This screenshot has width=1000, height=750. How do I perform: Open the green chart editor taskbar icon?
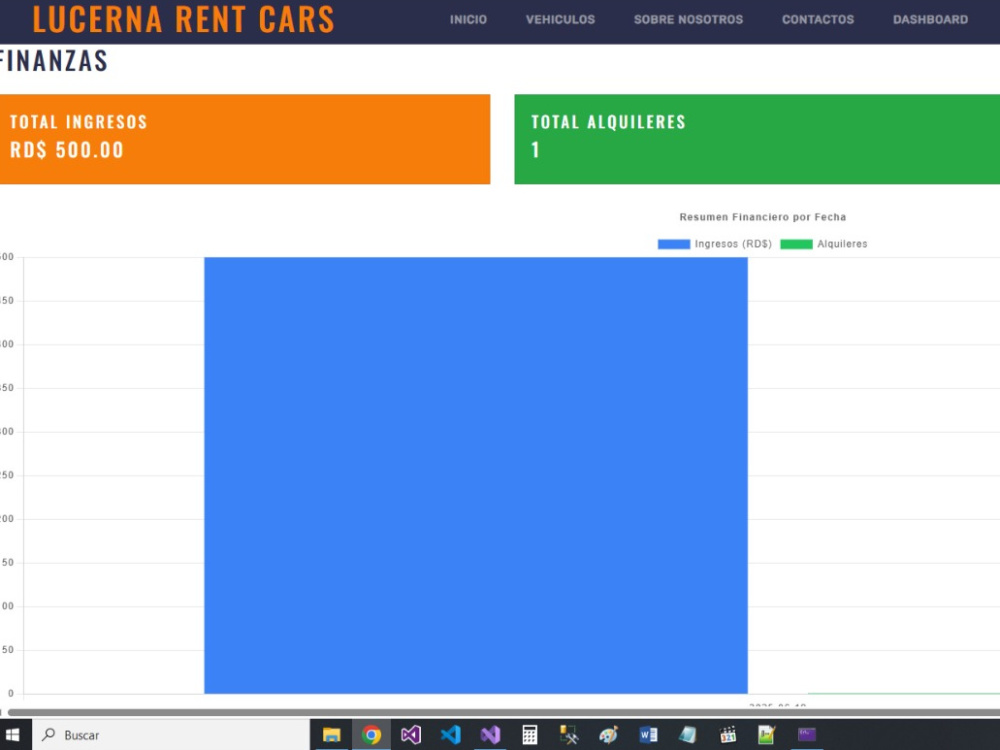click(767, 735)
